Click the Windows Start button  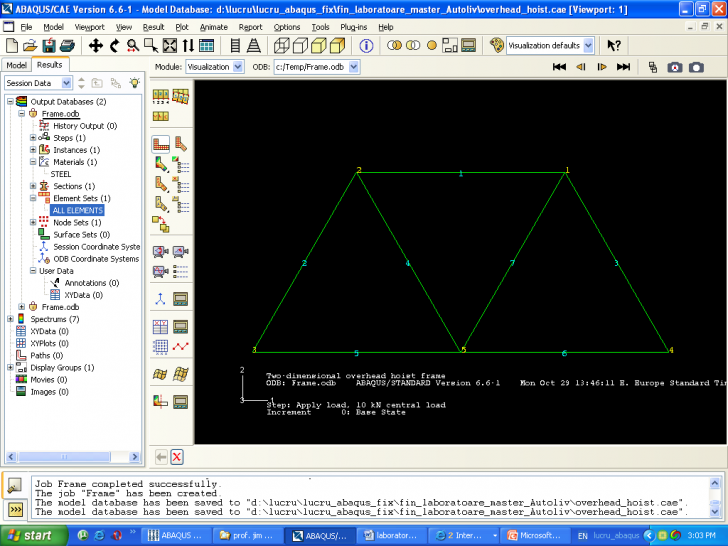point(30,535)
